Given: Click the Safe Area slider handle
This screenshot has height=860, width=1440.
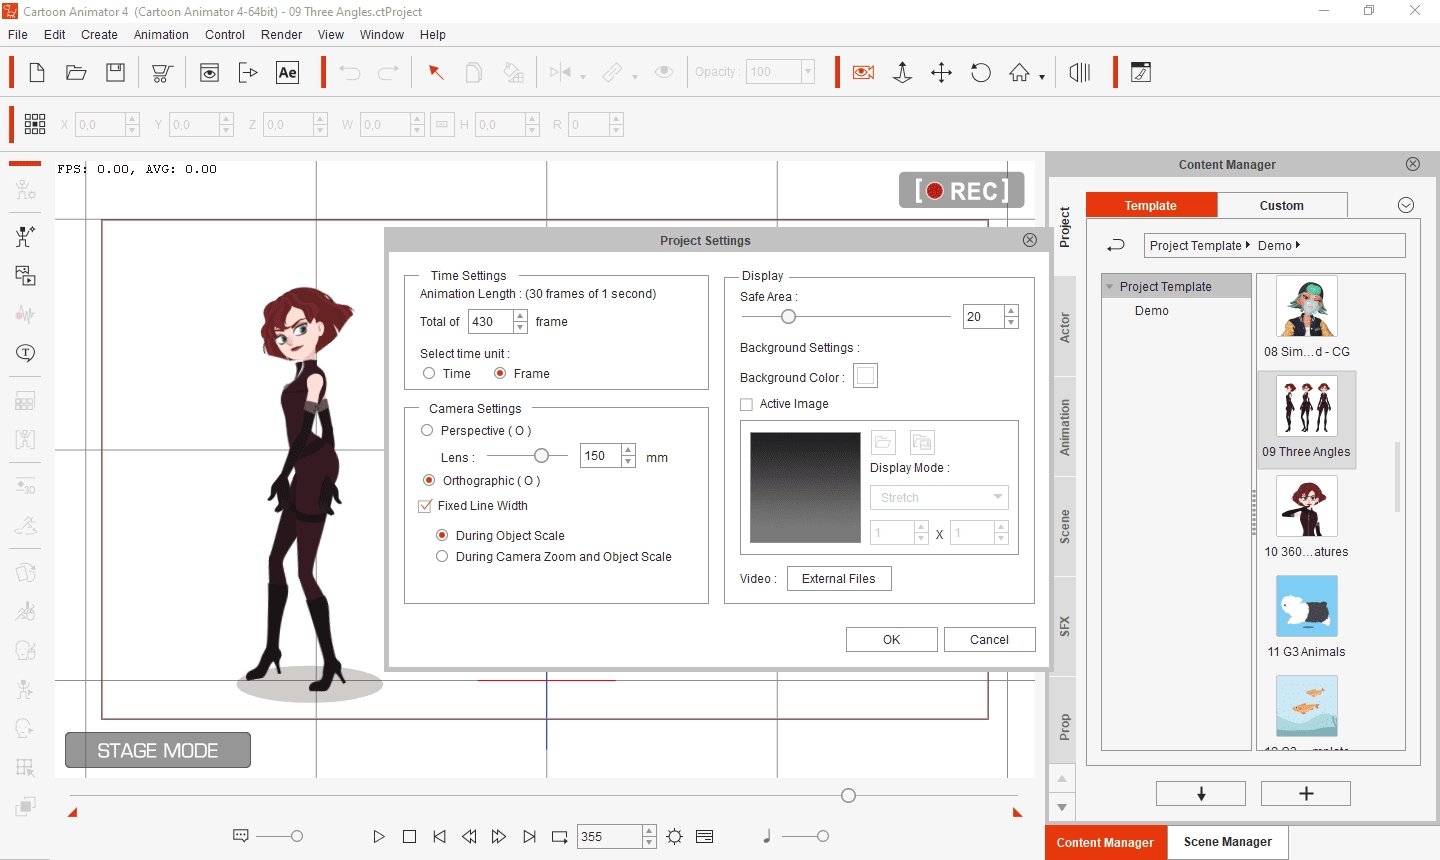Looking at the screenshot, I should coord(789,316).
